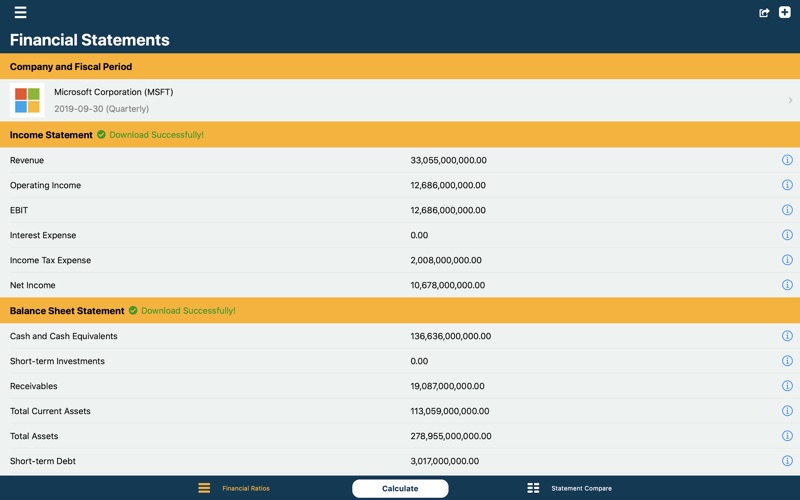Image resolution: width=800 pixels, height=500 pixels.
Task: Show info for Income Tax Expense row
Action: click(787, 260)
